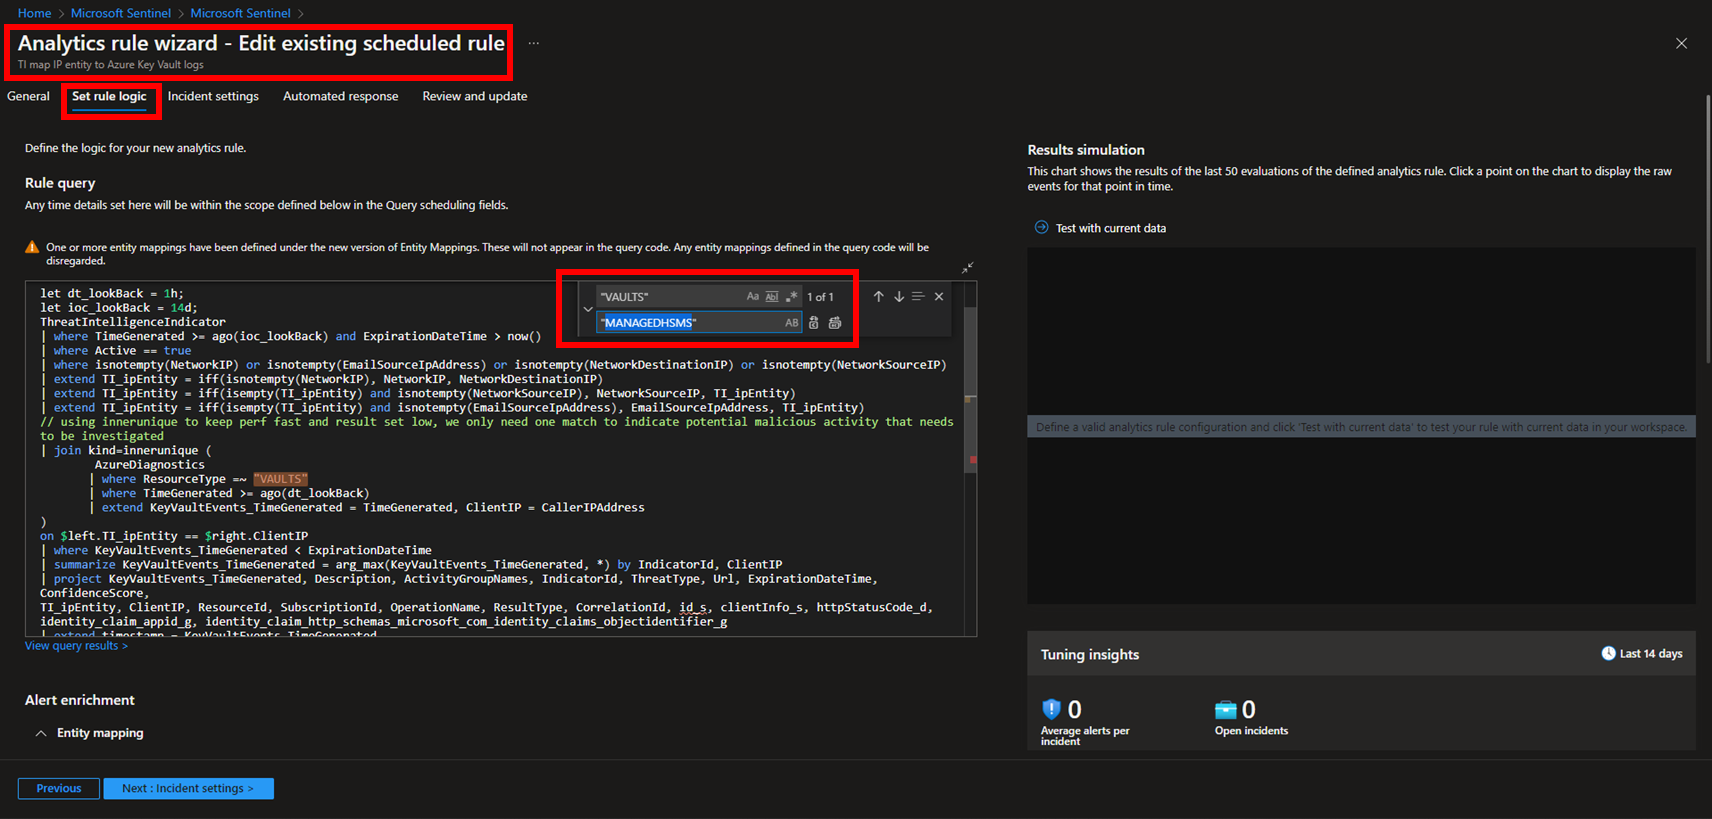Click the Test with current data arrow icon
1712x819 pixels.
1041,227
